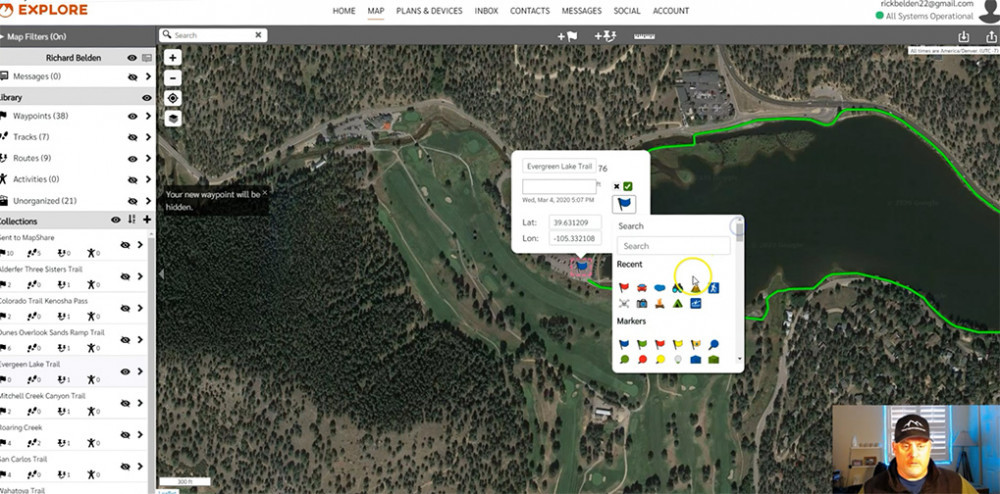Open the San Carlos Trail collection

click(x=140, y=466)
